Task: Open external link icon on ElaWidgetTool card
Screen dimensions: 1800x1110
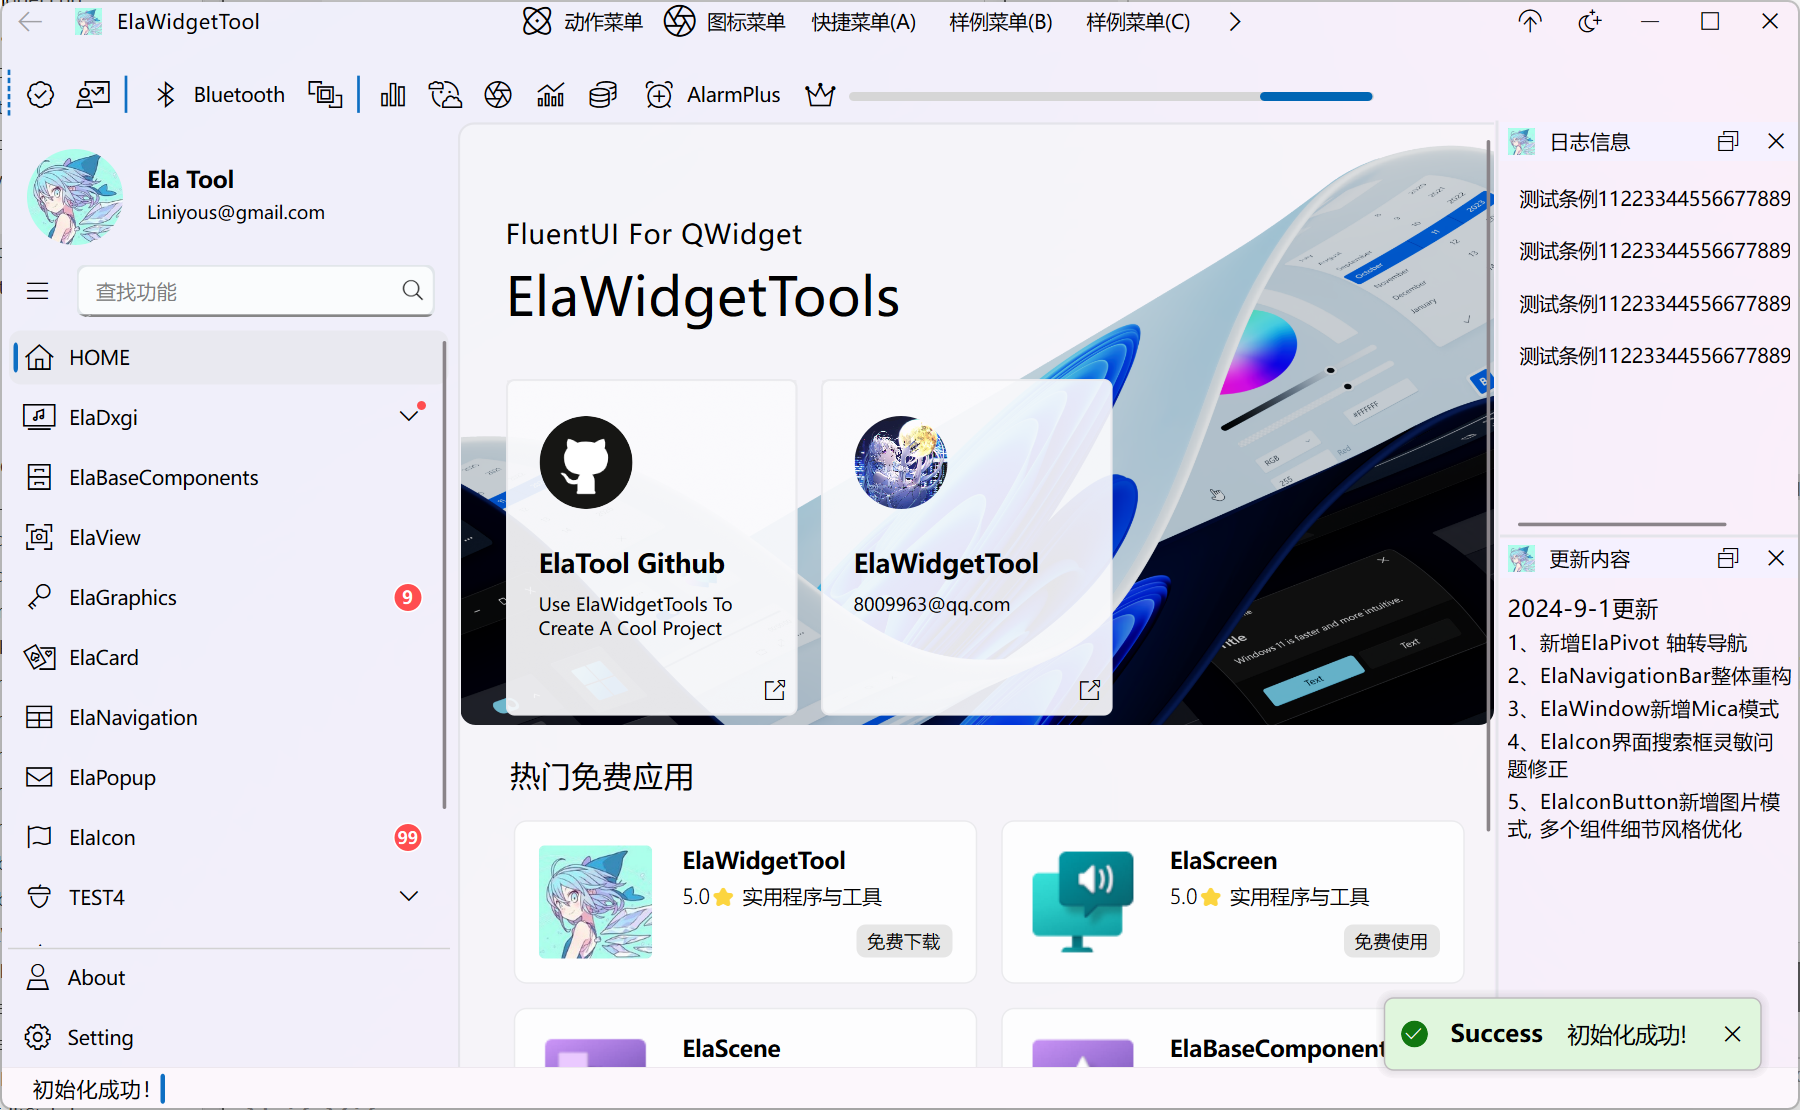Action: (1090, 690)
